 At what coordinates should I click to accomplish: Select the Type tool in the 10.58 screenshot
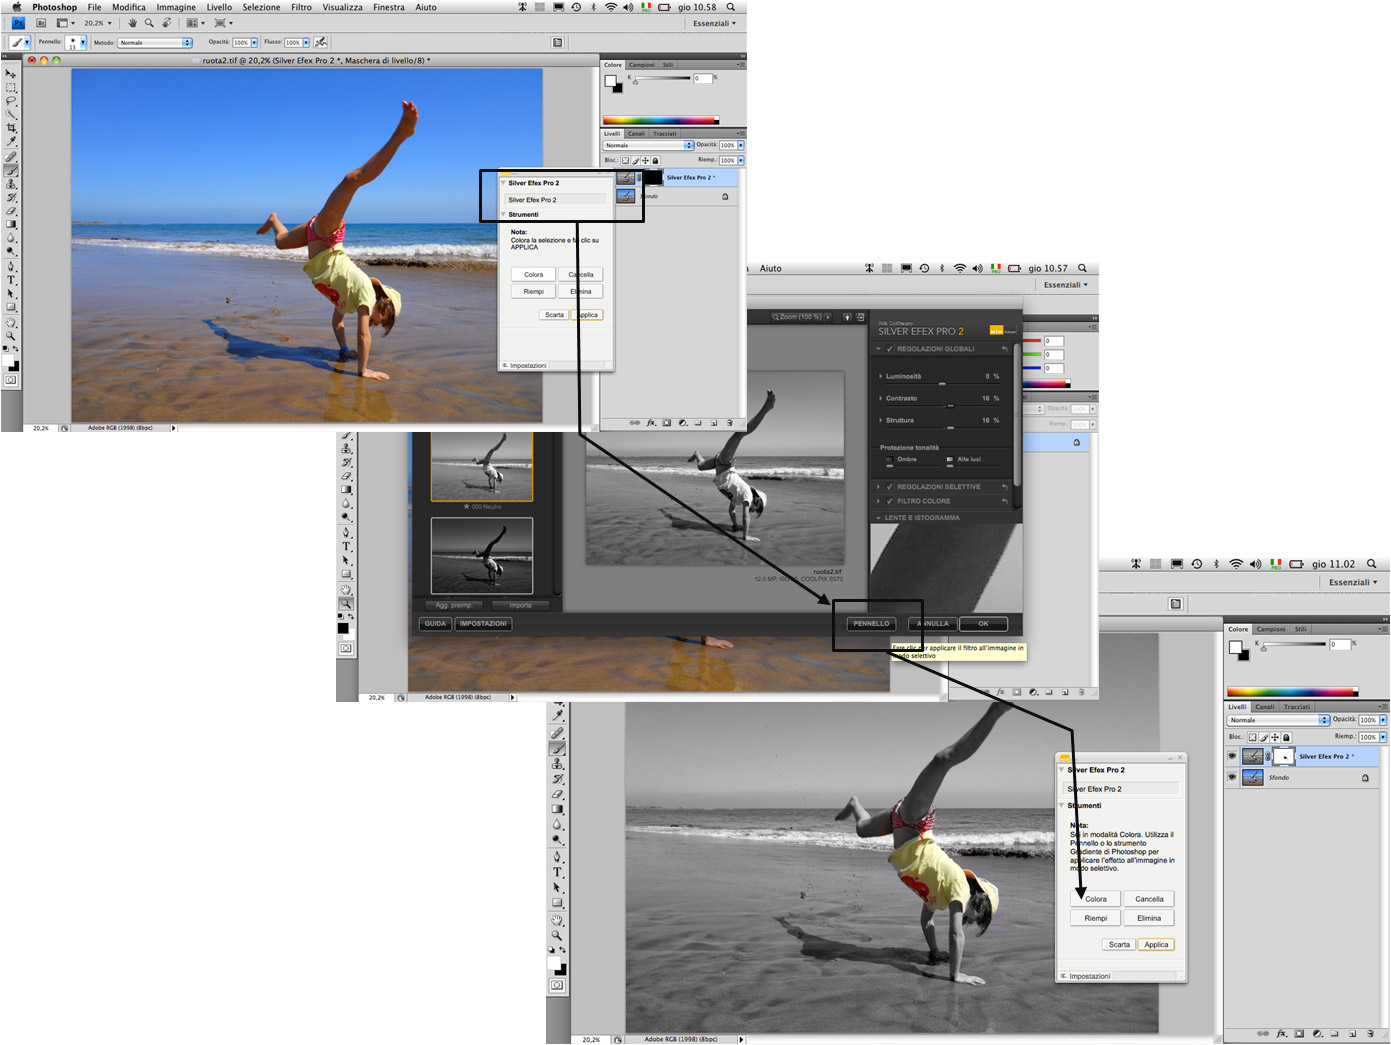coord(11,280)
